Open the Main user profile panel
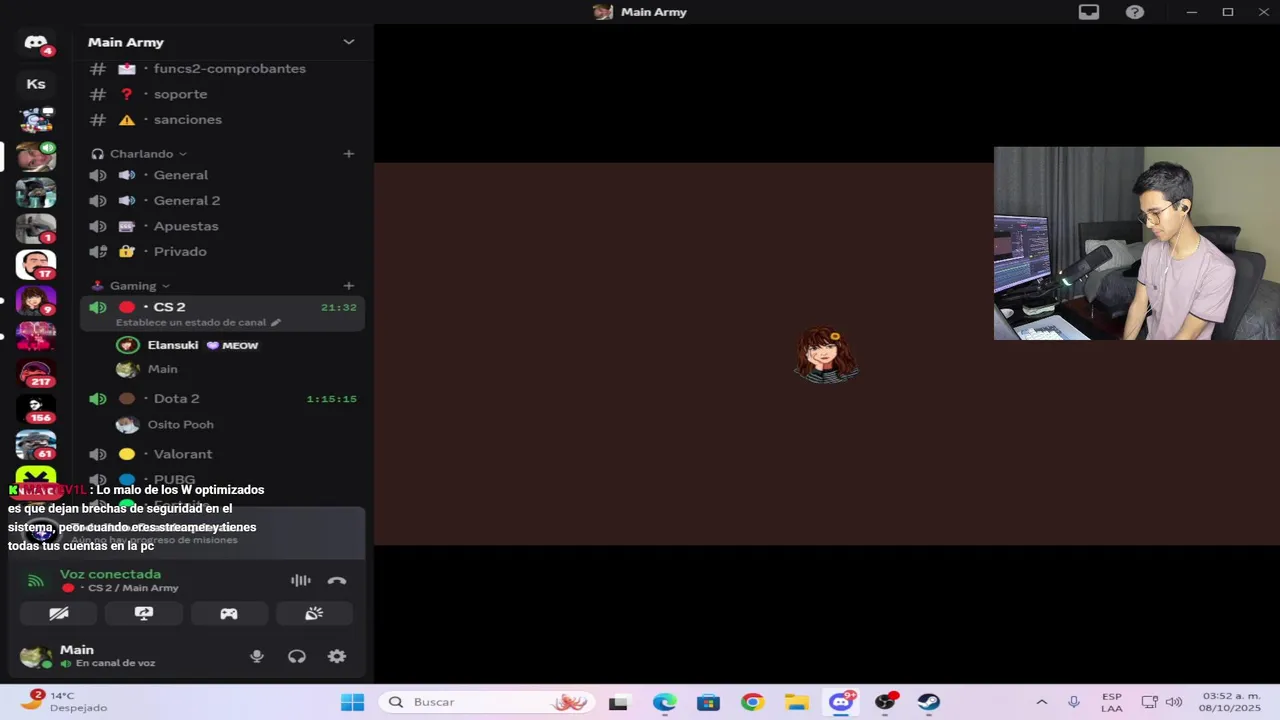The width and height of the screenshot is (1280, 720). click(88, 656)
